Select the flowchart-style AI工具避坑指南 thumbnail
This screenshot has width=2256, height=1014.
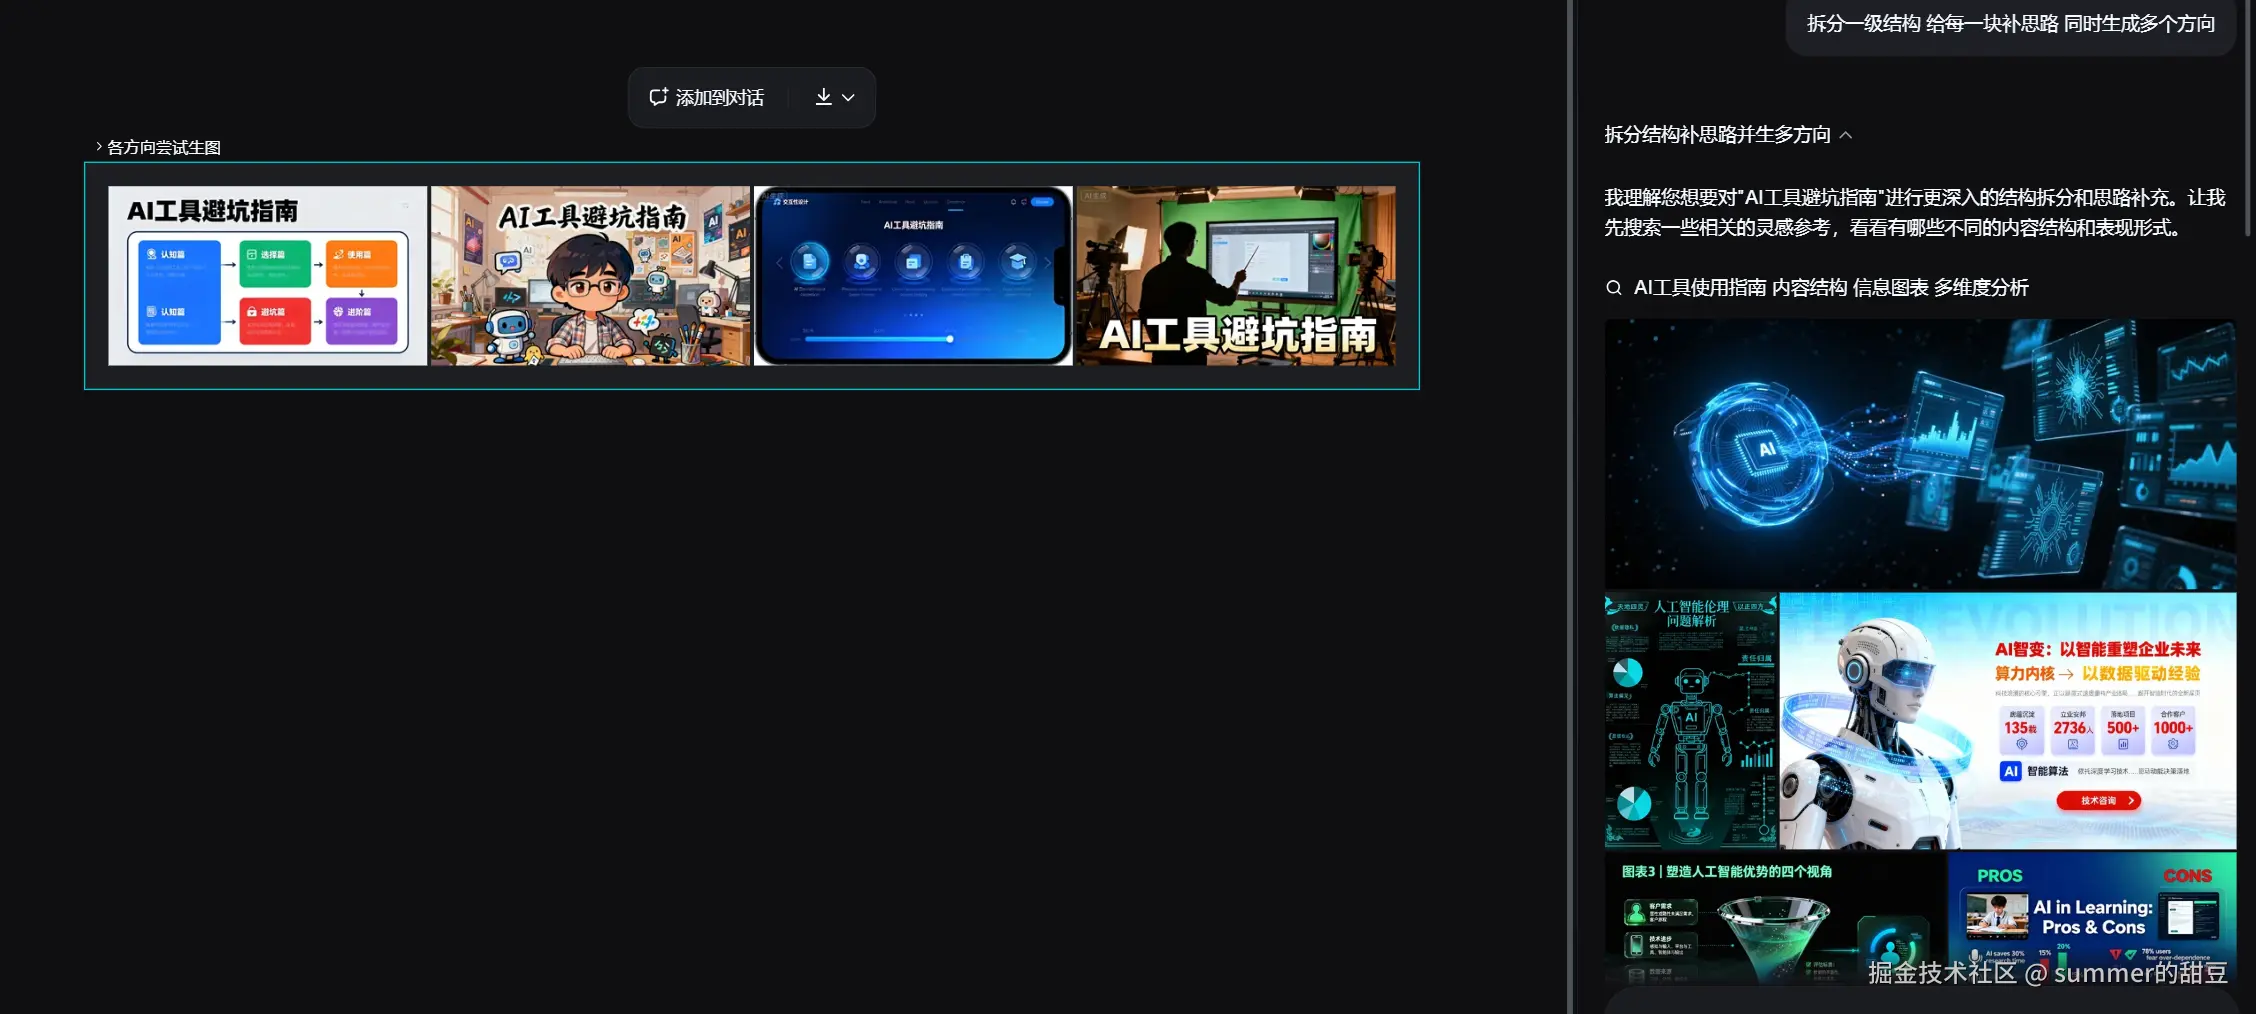pos(267,276)
